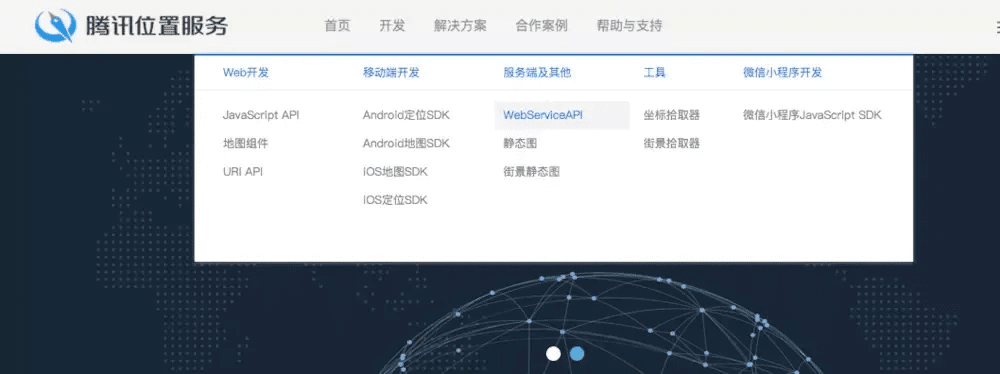Screen dimensions: 1000x374
Task: Click the 微信小程序开发 column heading
Action: 783,72
